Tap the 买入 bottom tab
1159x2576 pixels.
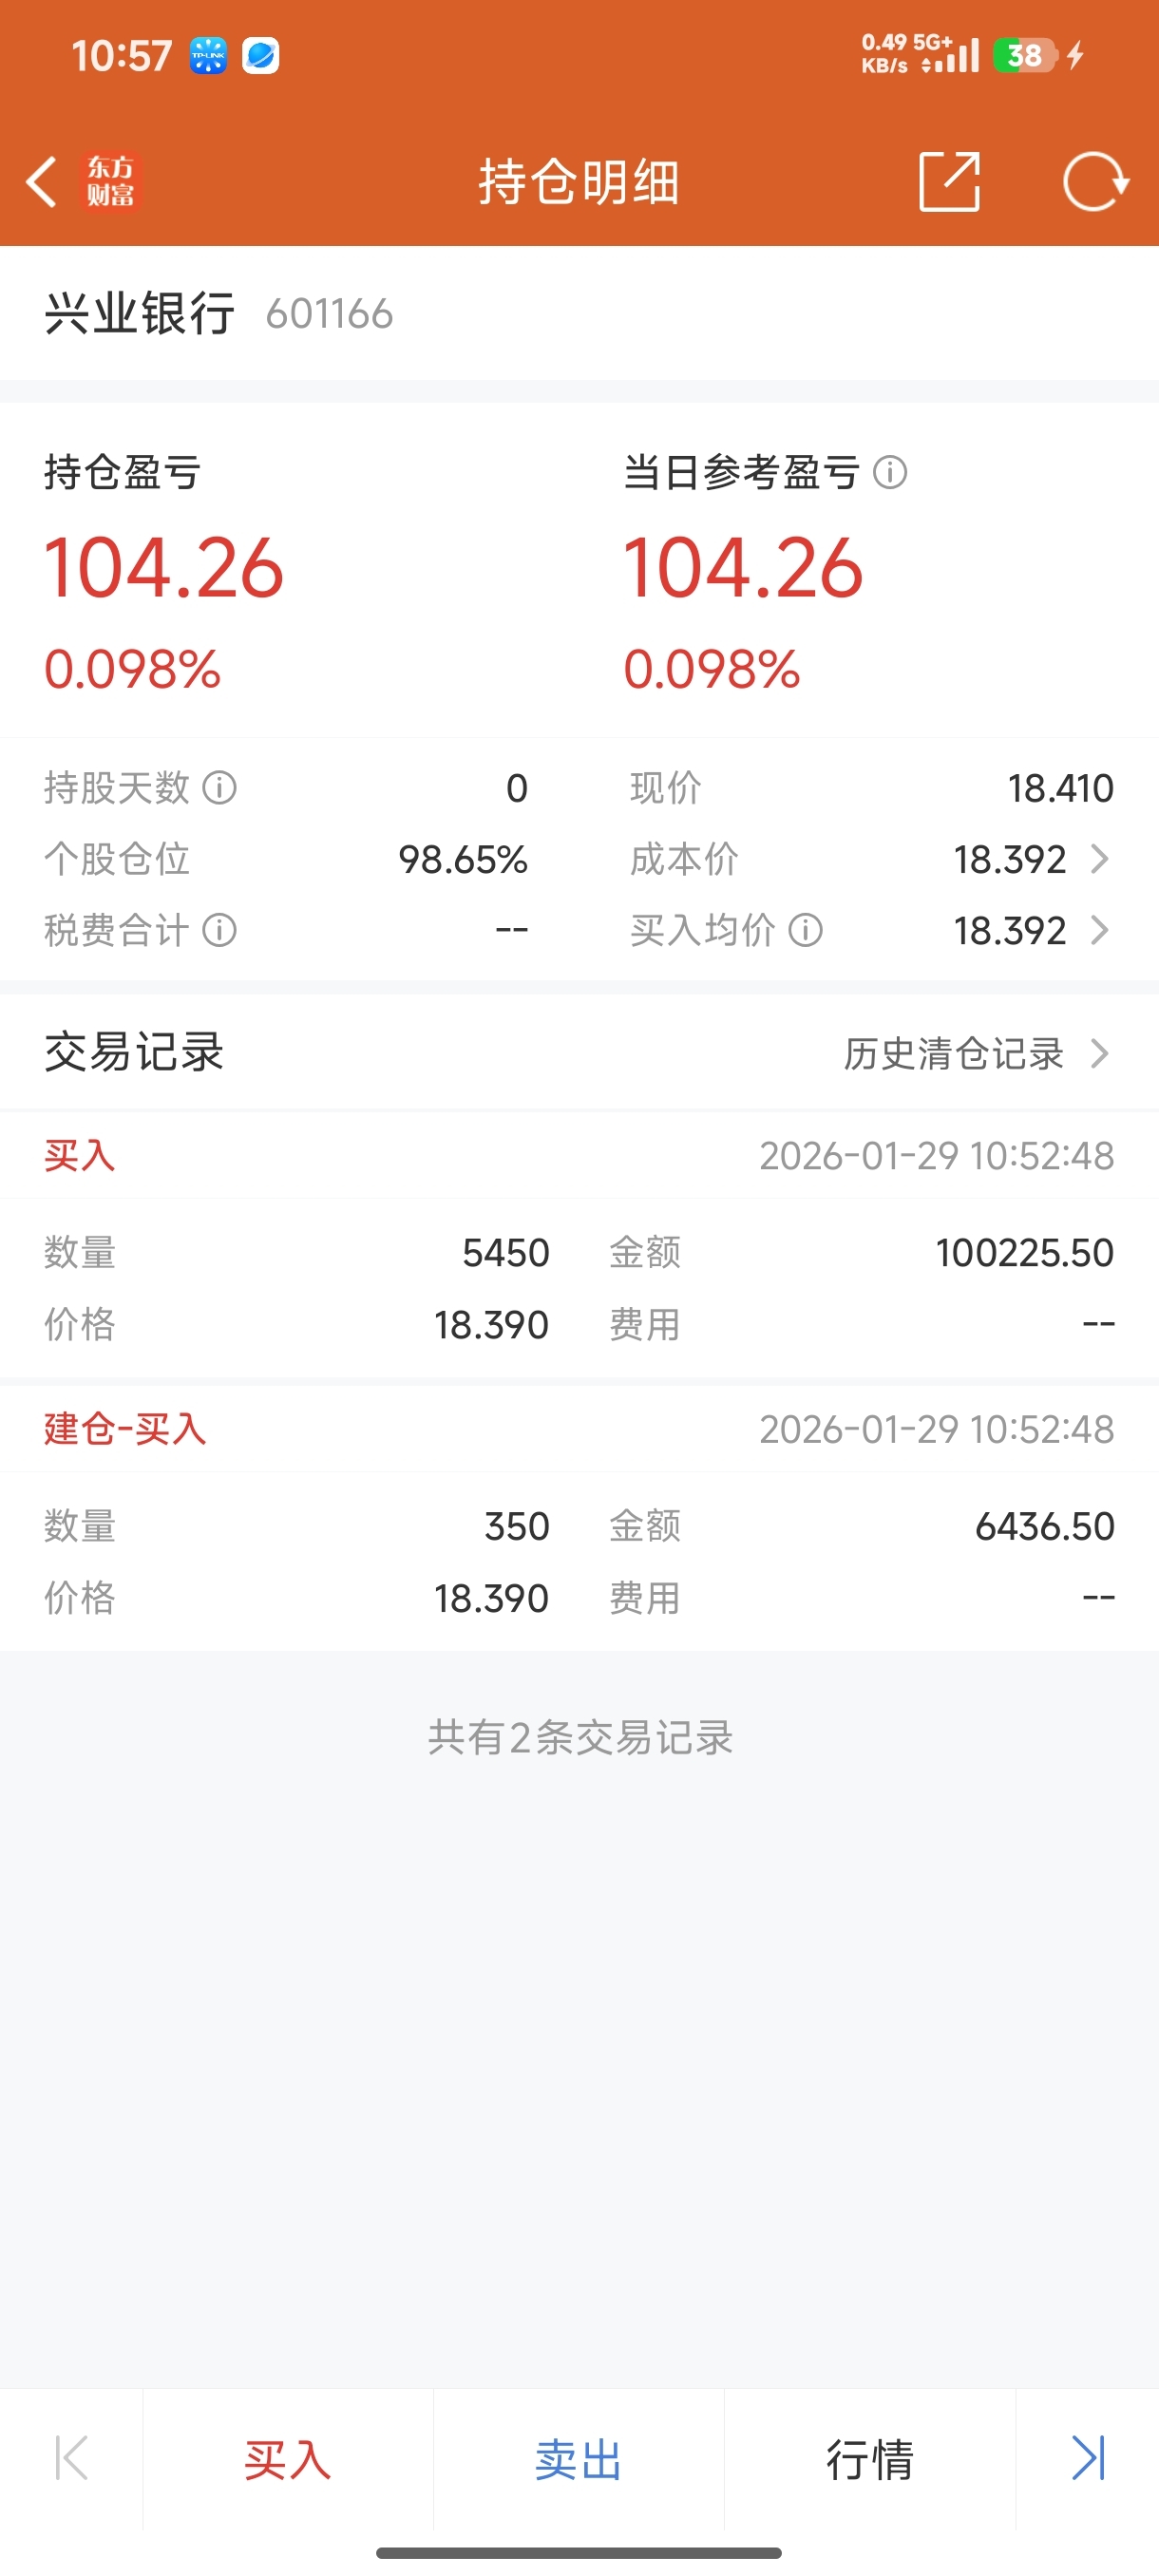click(288, 2459)
